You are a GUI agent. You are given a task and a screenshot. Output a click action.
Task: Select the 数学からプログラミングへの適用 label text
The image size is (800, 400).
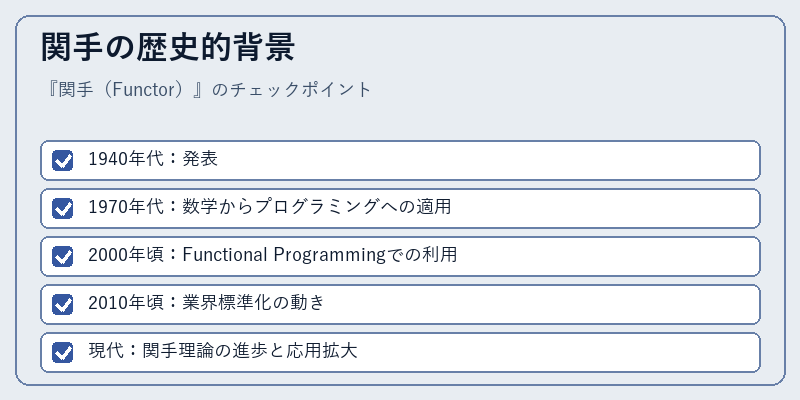click(316, 207)
